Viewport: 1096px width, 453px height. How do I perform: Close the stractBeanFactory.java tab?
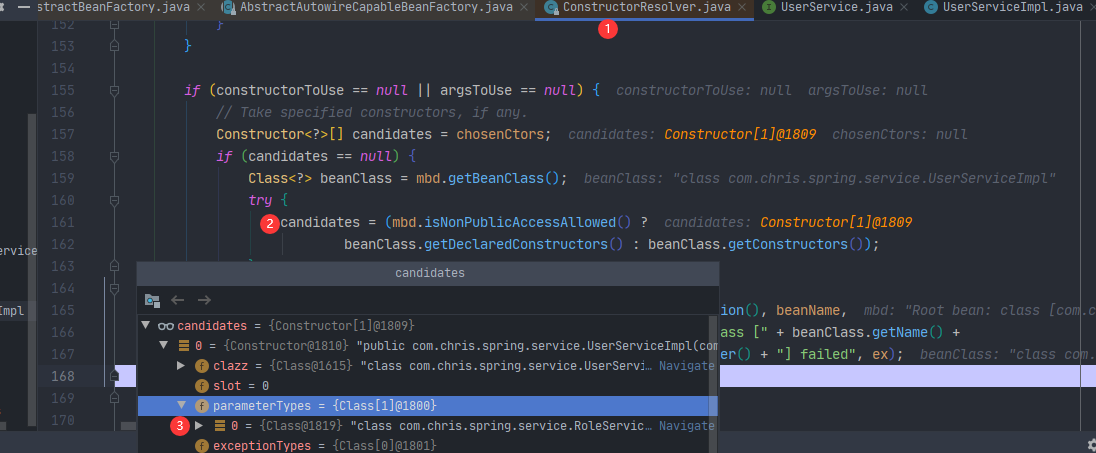(x=202, y=8)
